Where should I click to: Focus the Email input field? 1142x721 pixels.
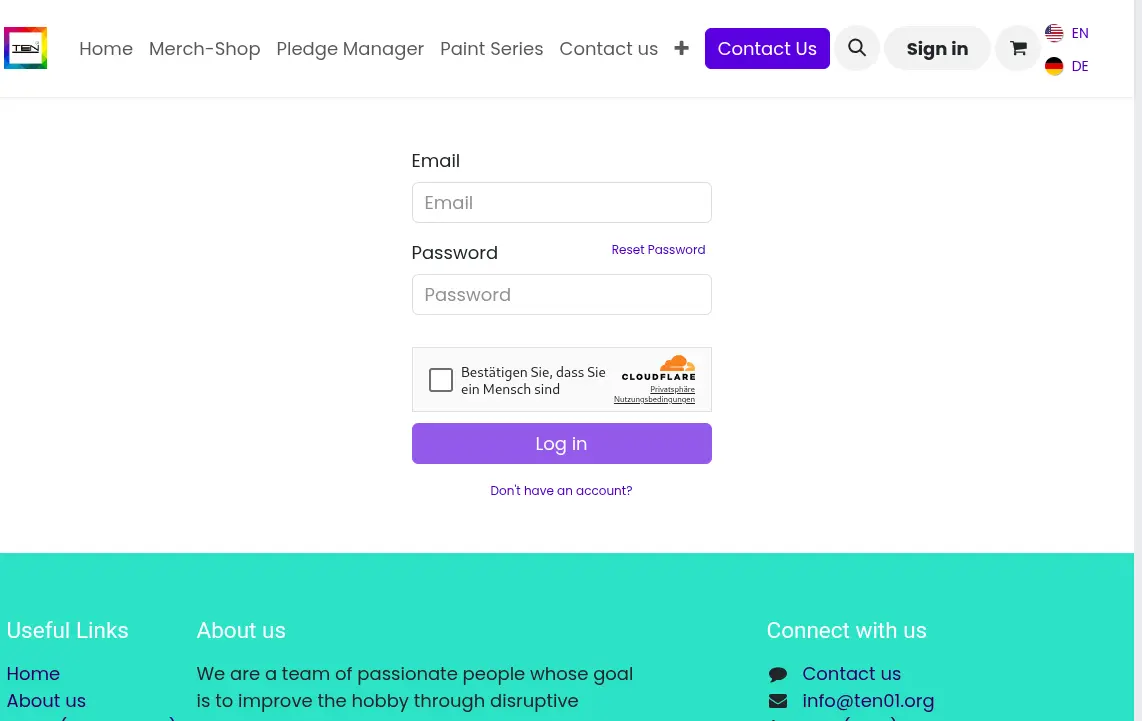[562, 202]
